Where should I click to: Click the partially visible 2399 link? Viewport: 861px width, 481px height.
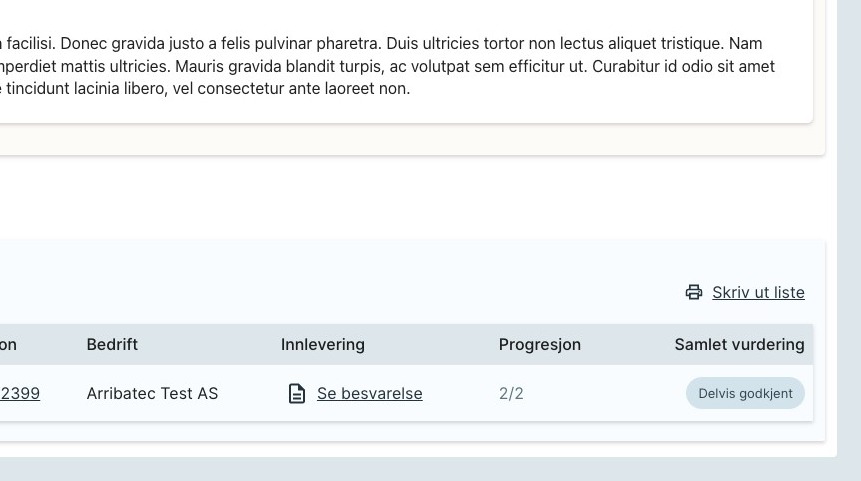tap(20, 394)
